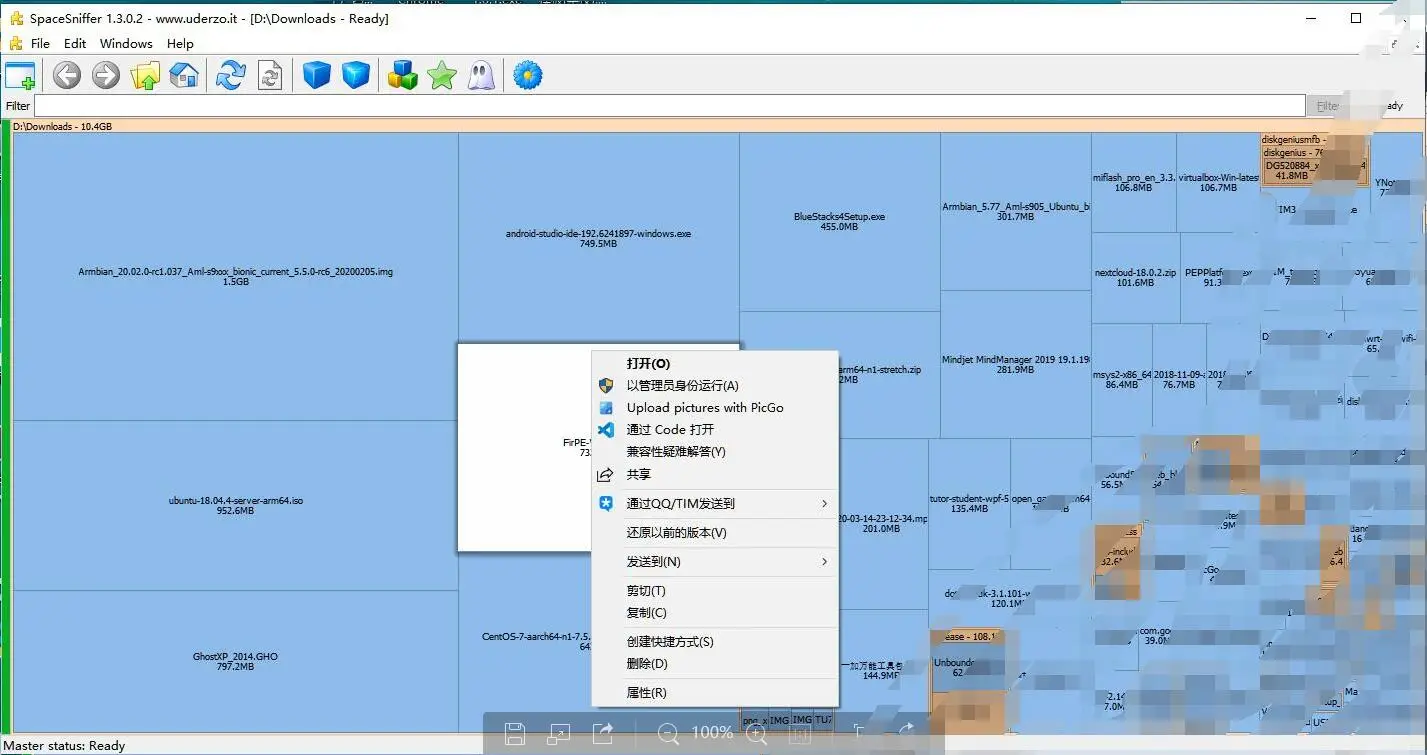Select the virtualbox-Win-latest 106.7MB block
The width and height of the screenshot is (1427, 755).
[1217, 182]
